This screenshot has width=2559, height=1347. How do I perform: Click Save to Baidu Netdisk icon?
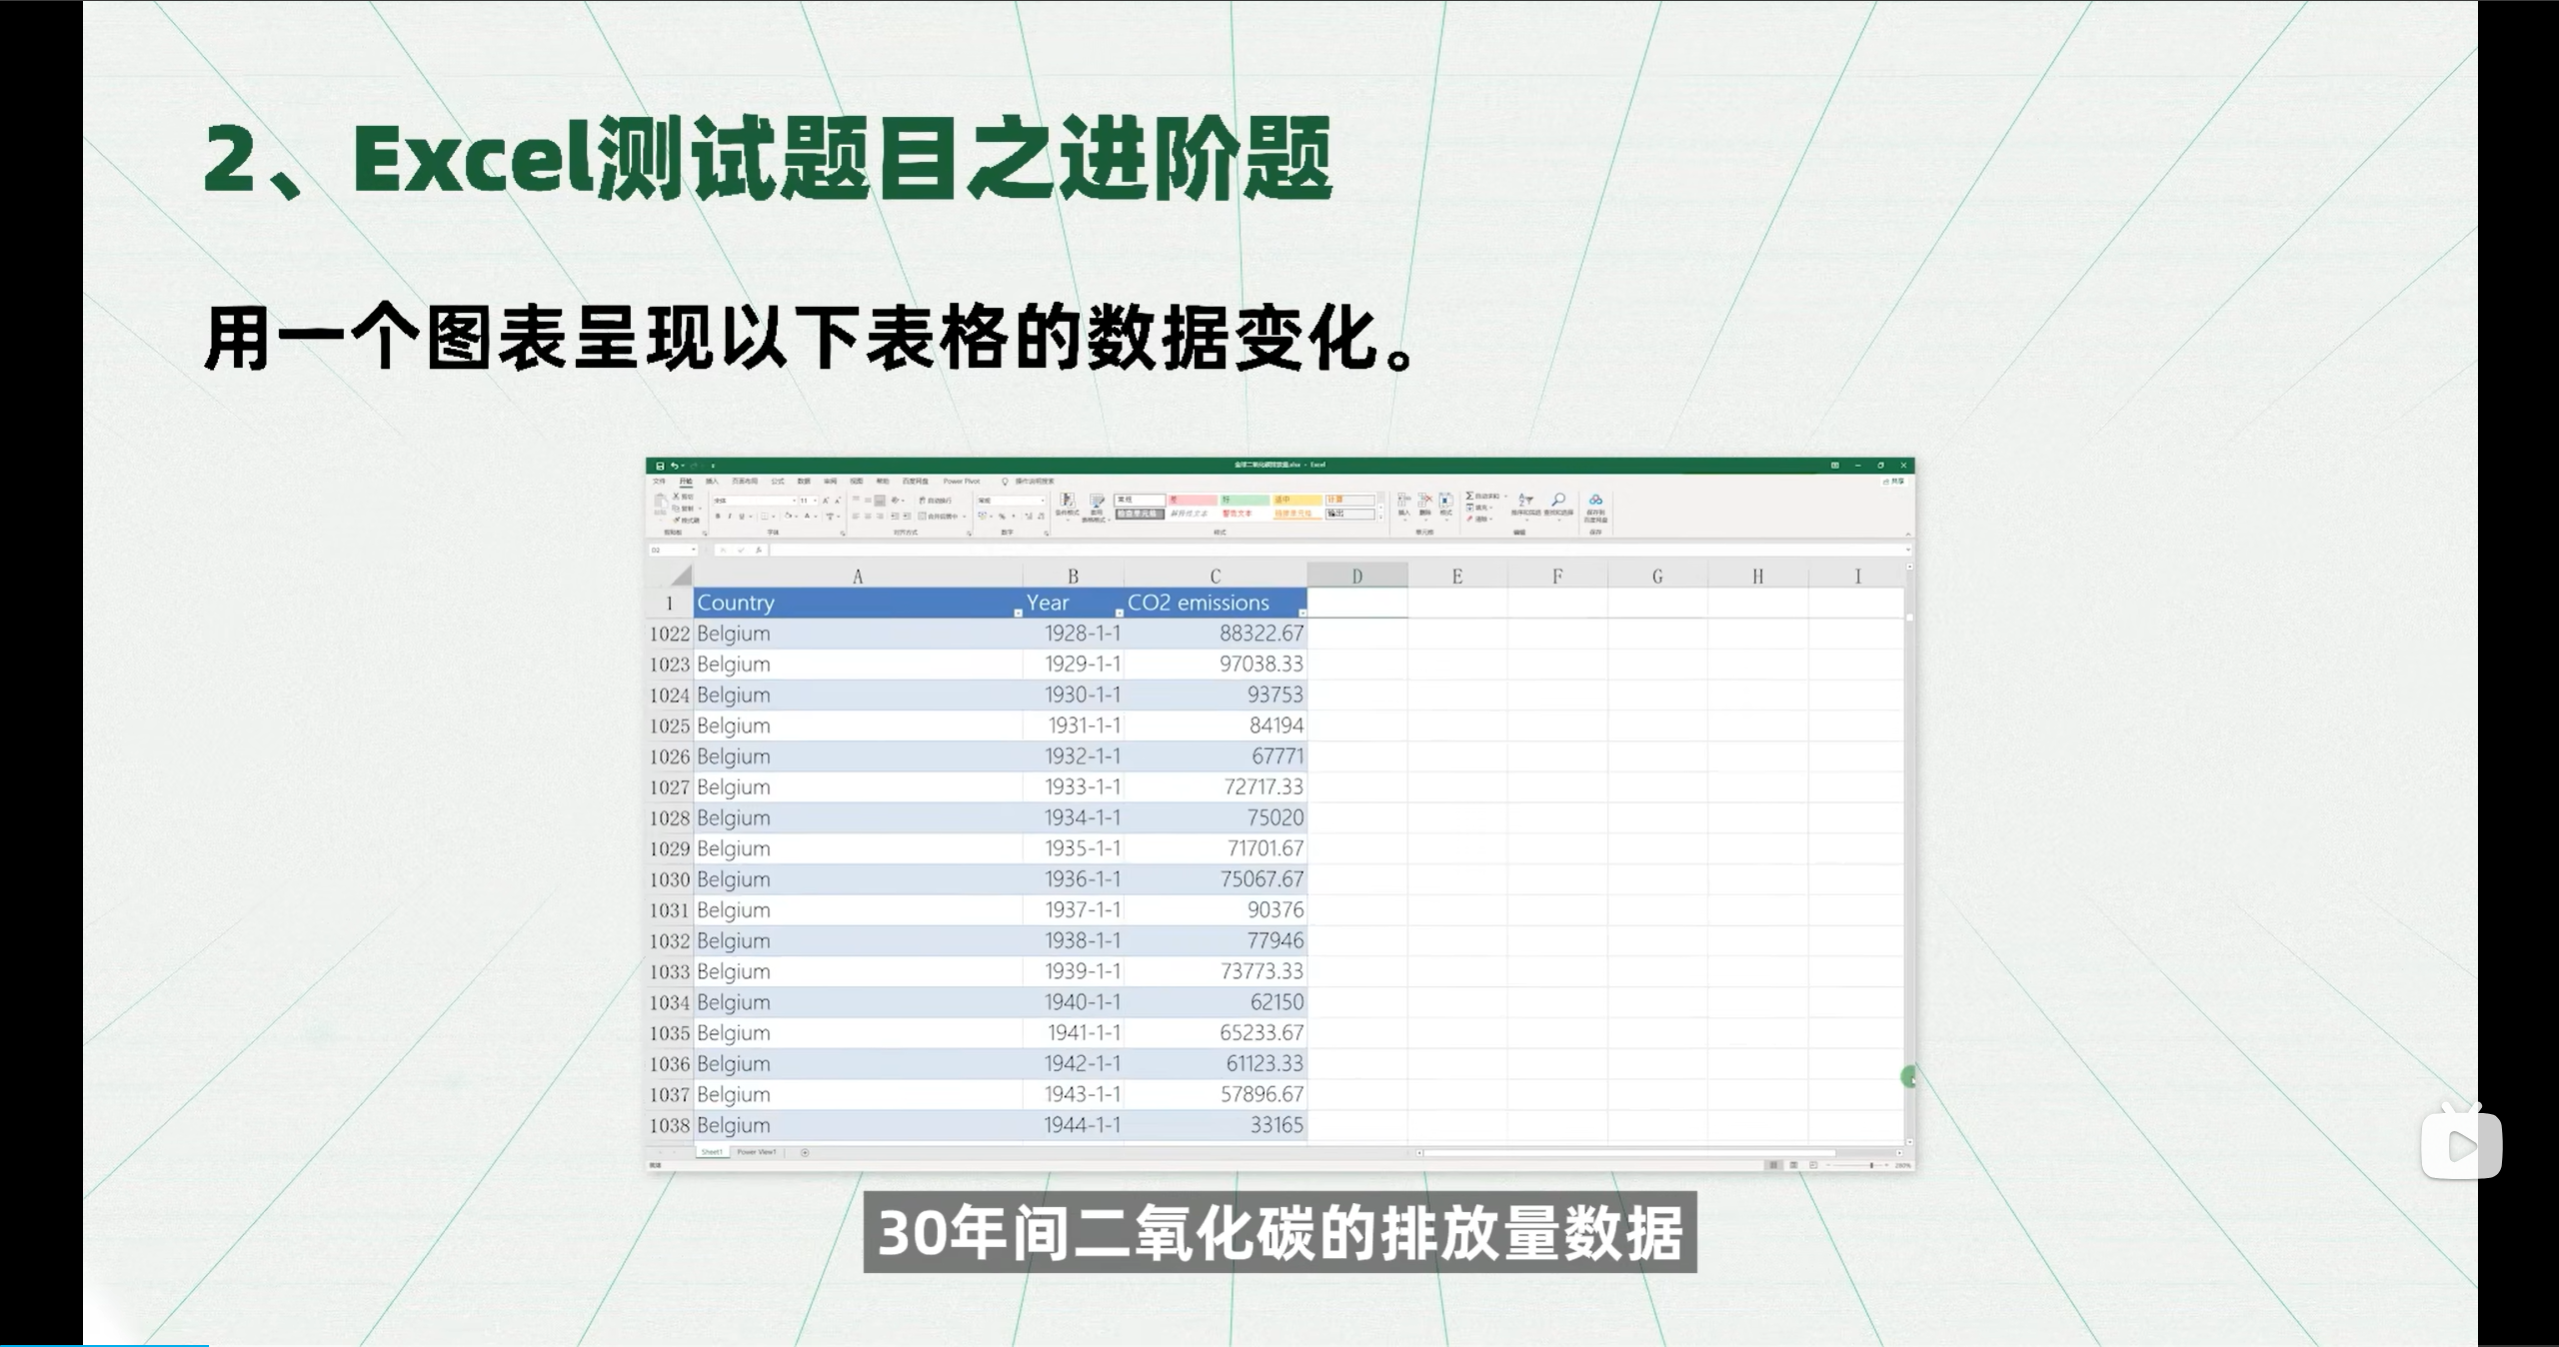click(1596, 501)
